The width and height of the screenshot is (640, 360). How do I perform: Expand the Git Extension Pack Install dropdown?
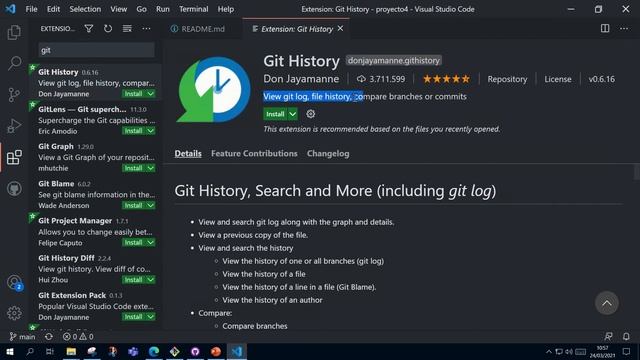pos(151,317)
